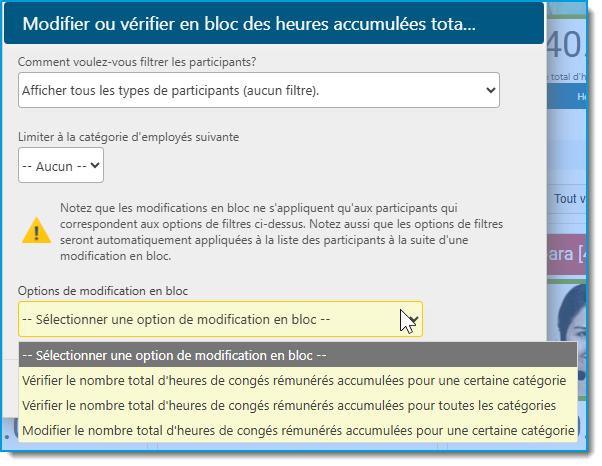The image size is (602, 466).
Task: Click the 'Options de modification en bloc' label
Action: tap(103, 291)
